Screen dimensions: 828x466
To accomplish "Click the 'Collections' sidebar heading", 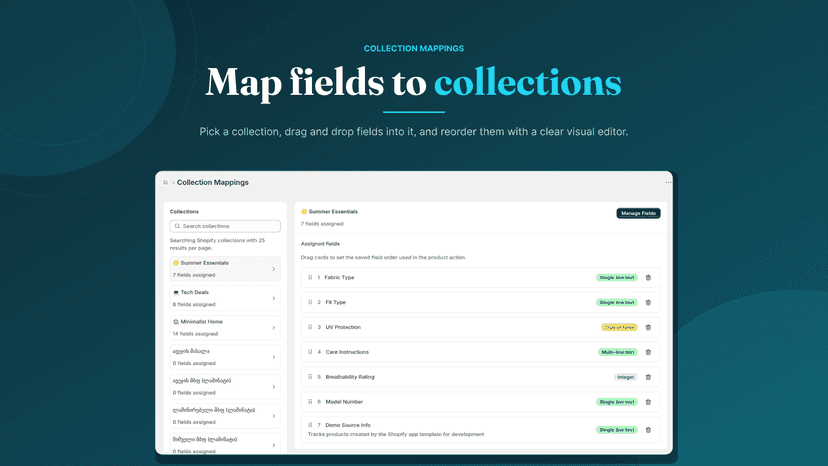I will pos(184,211).
